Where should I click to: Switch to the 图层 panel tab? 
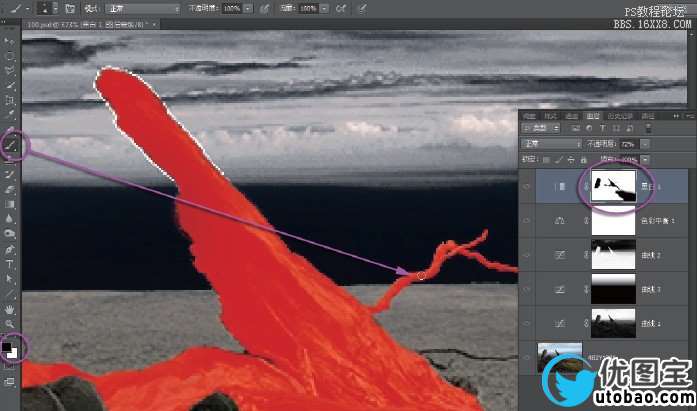click(593, 116)
